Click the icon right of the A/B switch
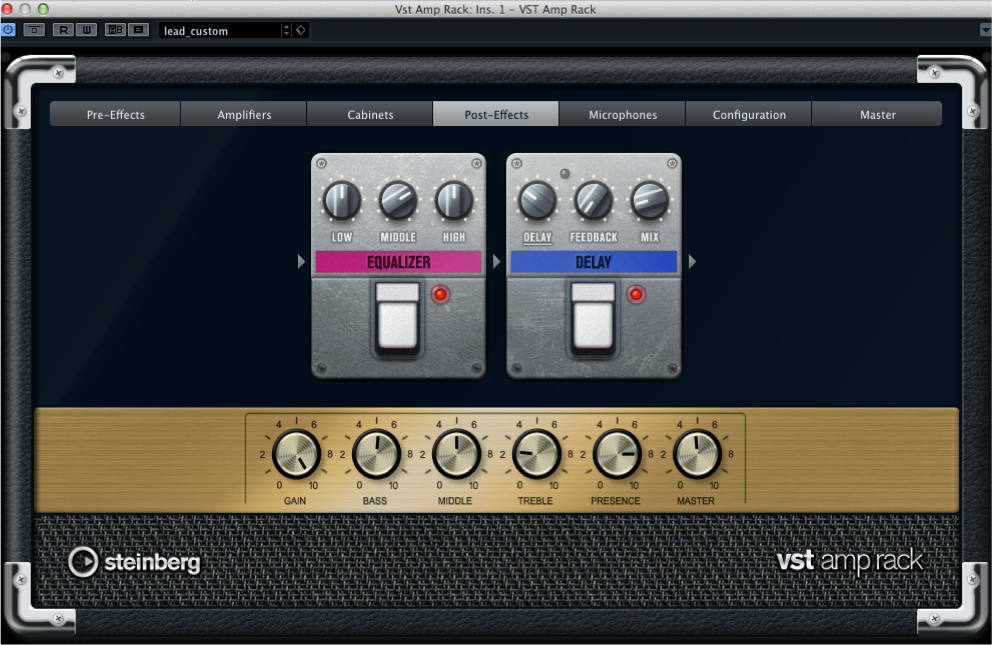This screenshot has width=992, height=645. click(x=137, y=29)
